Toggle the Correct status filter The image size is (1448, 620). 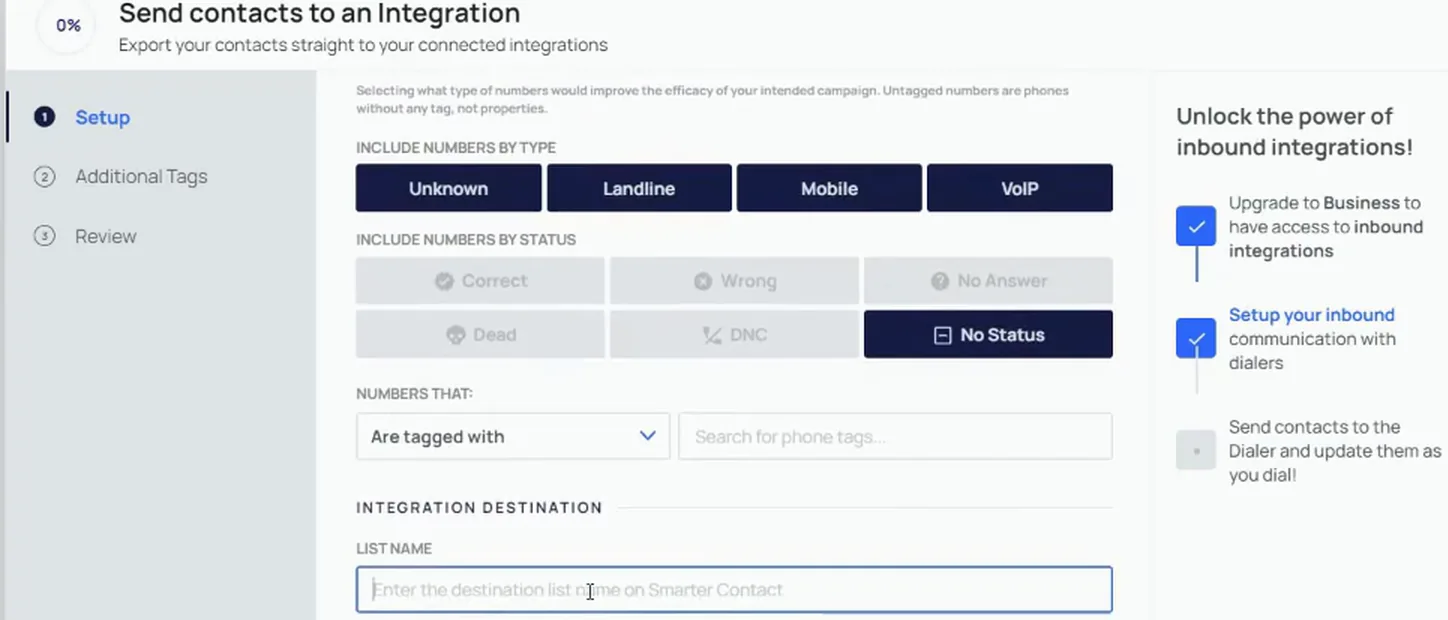[480, 281]
